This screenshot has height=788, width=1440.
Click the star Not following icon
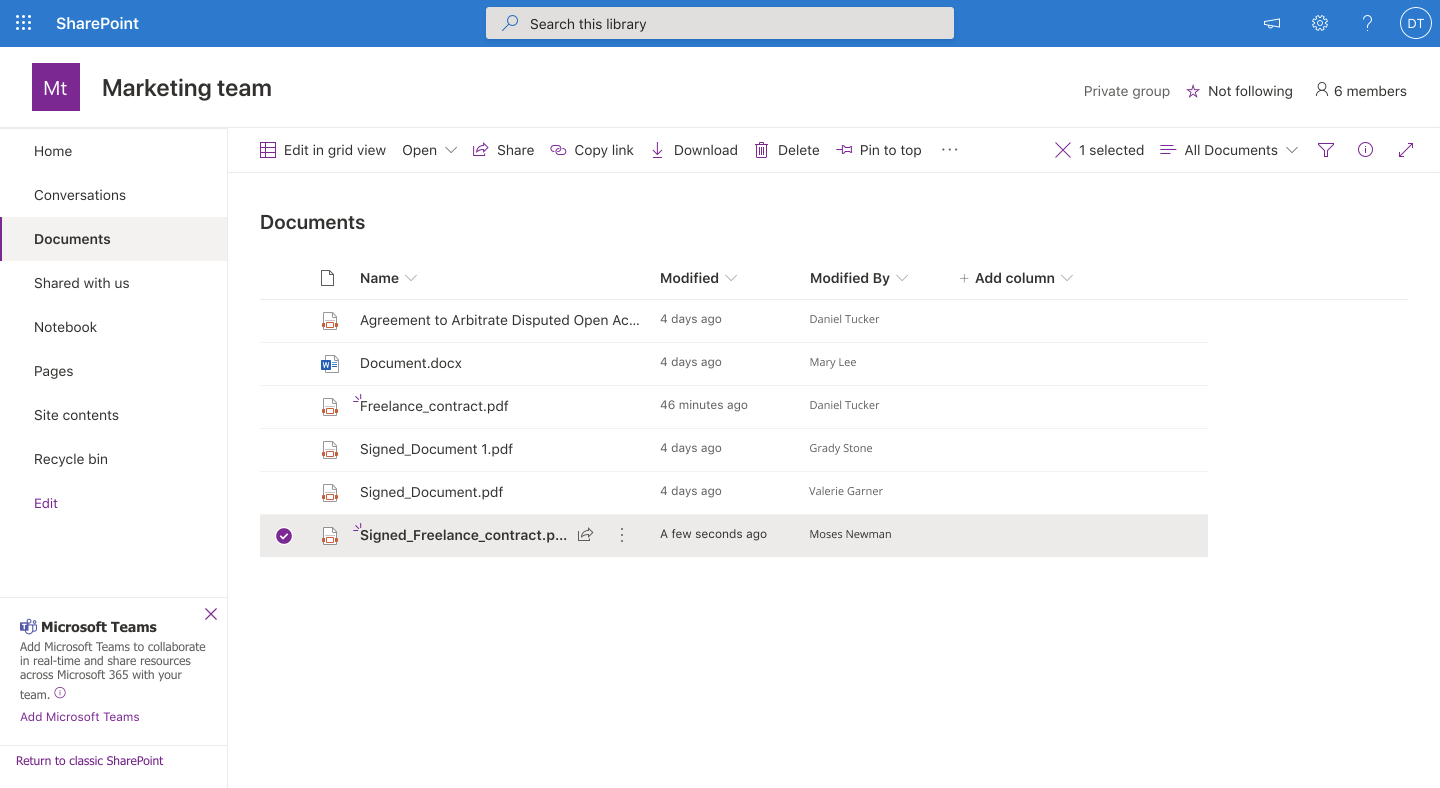pyautogui.click(x=1193, y=91)
